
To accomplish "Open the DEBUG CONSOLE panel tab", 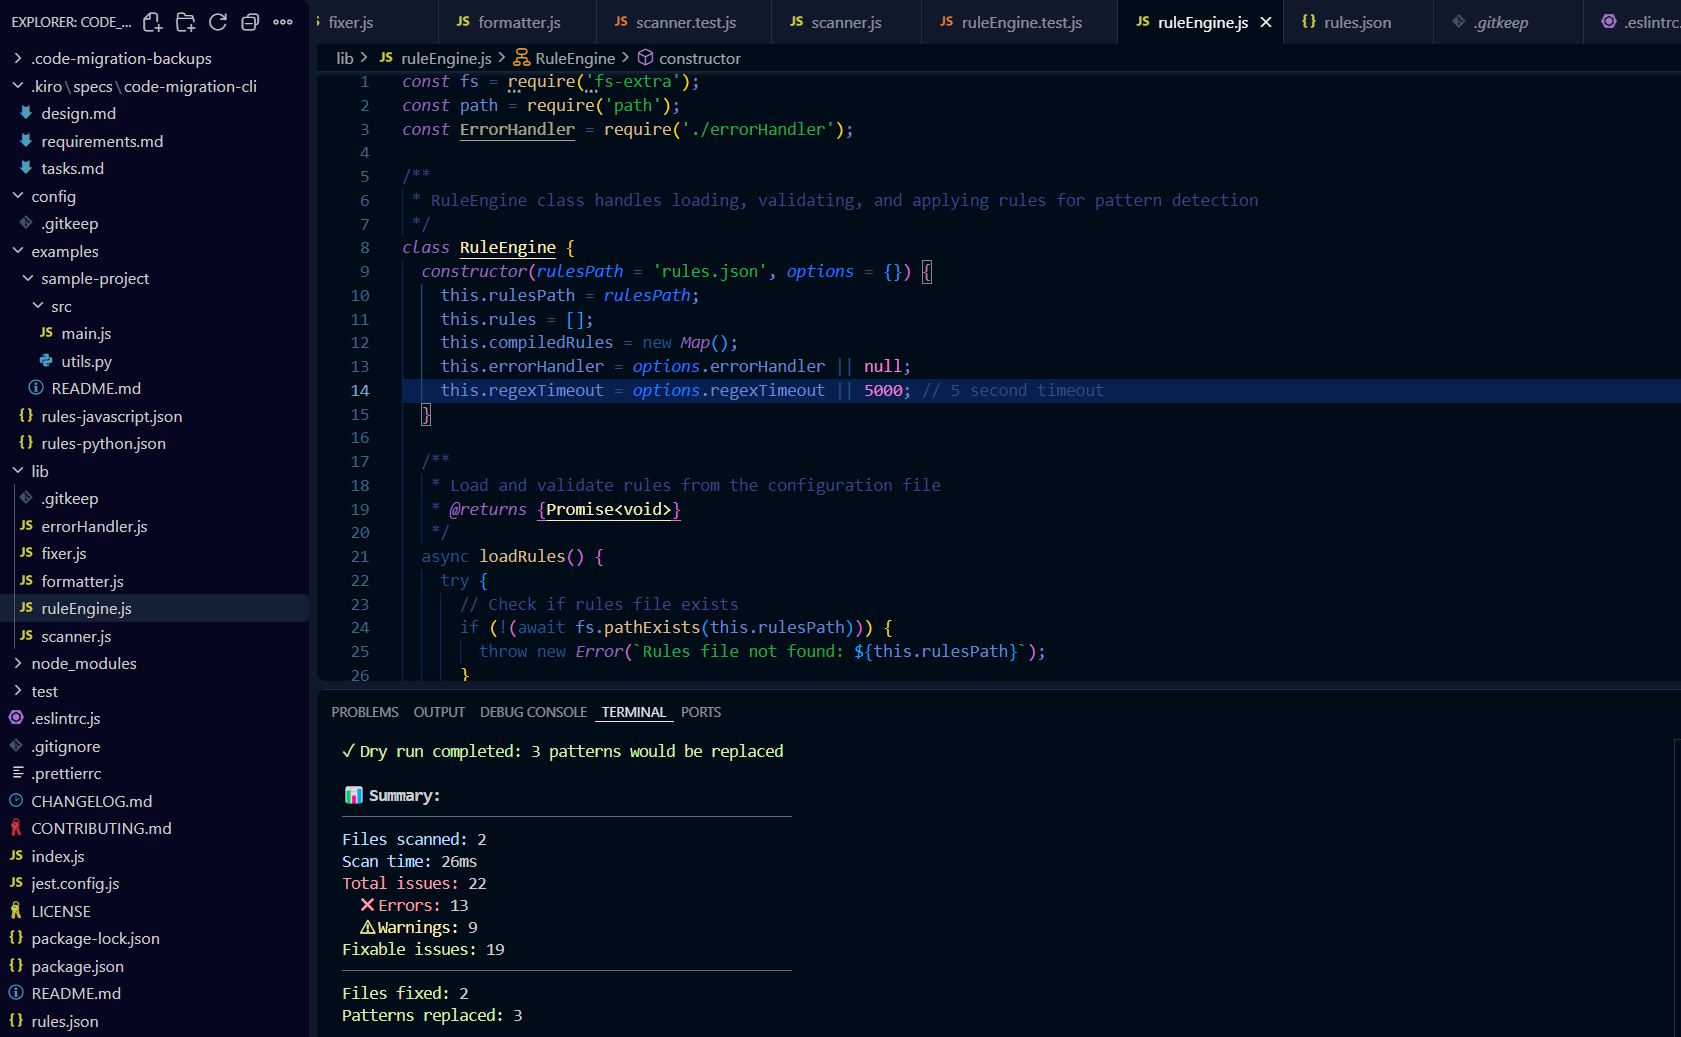I will [533, 712].
